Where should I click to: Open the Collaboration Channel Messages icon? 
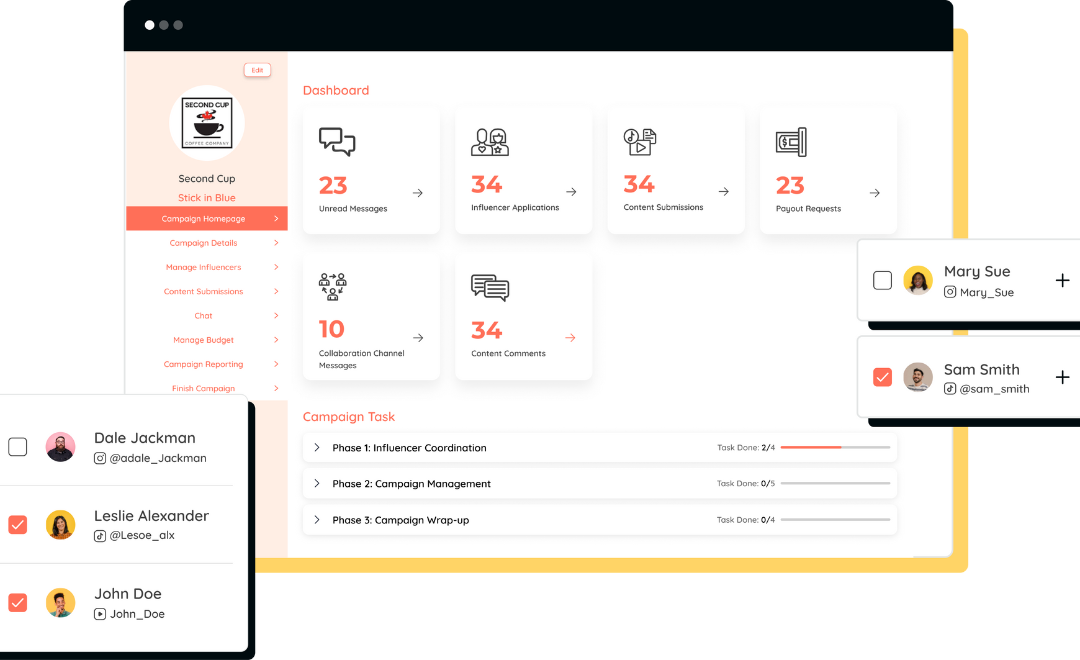(x=334, y=288)
